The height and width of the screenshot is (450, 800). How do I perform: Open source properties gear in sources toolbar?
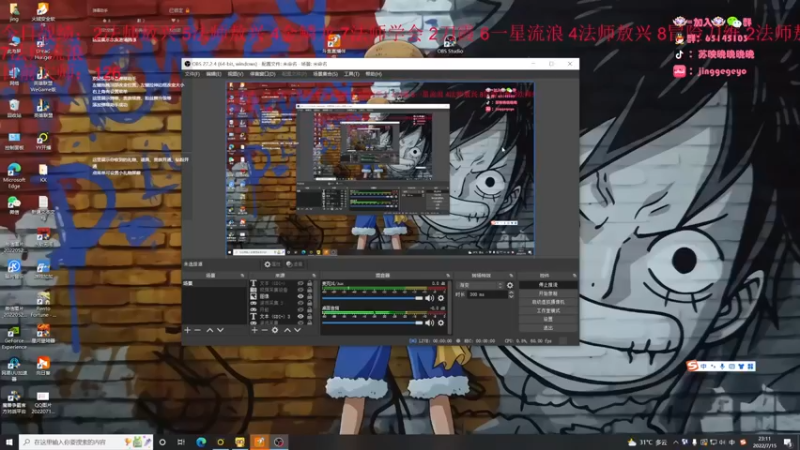tap(275, 330)
